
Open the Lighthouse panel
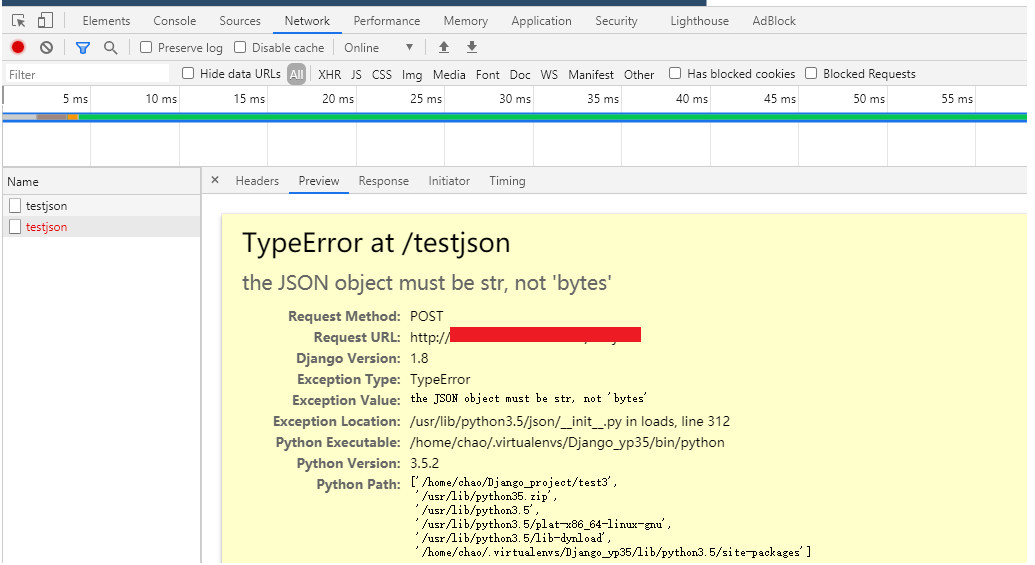coord(700,21)
